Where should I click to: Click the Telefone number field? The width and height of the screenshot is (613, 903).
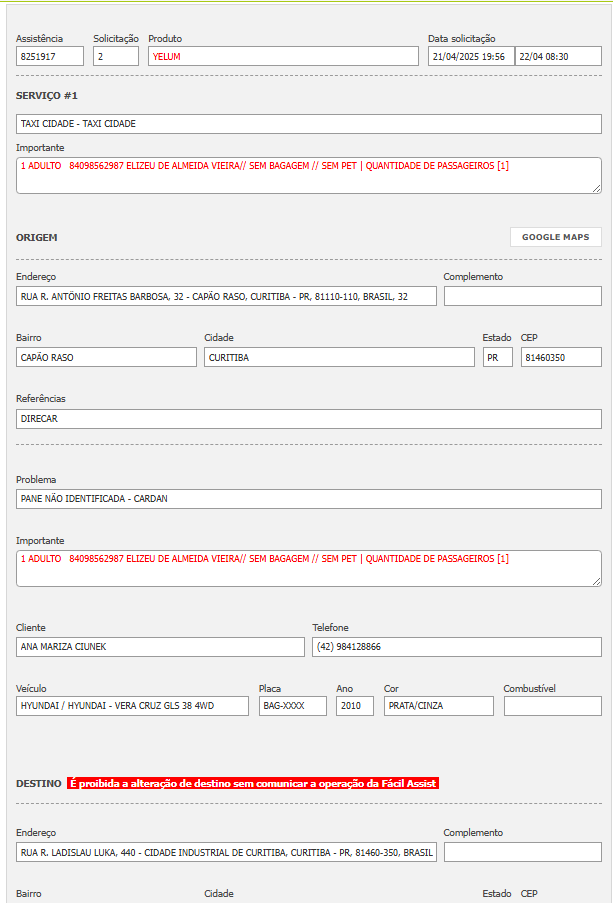456,647
